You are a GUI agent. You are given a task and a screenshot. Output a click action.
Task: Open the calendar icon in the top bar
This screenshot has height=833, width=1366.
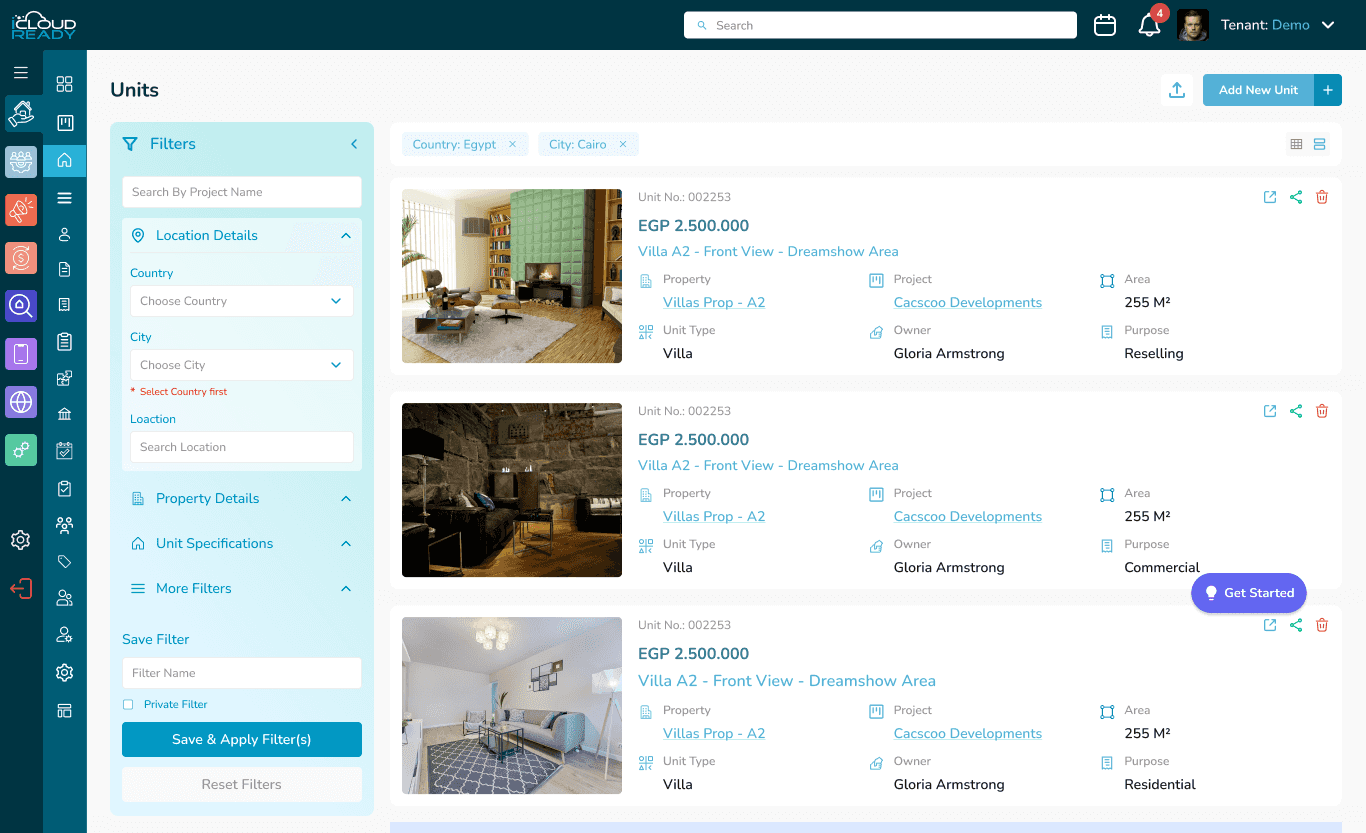(x=1105, y=24)
